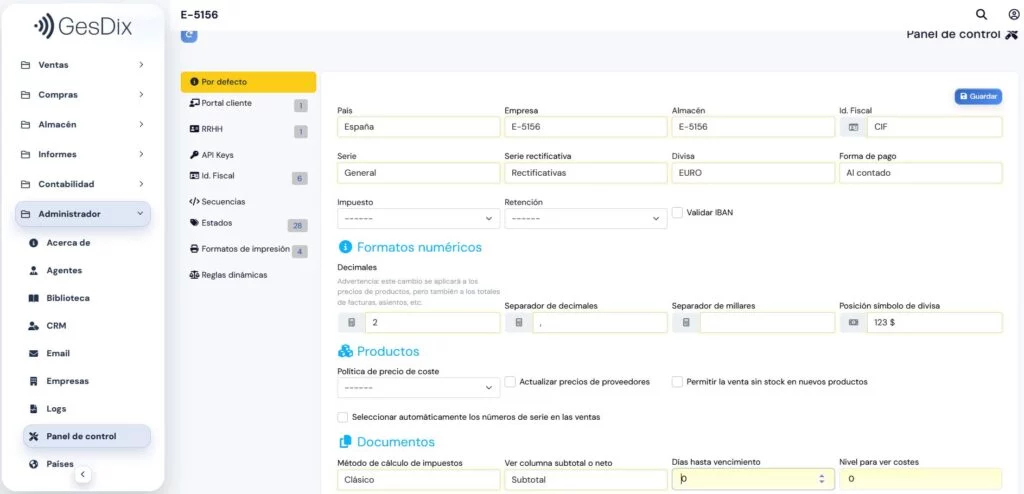
Task: Select the Por defecto tab
Action: pyautogui.click(x=248, y=82)
